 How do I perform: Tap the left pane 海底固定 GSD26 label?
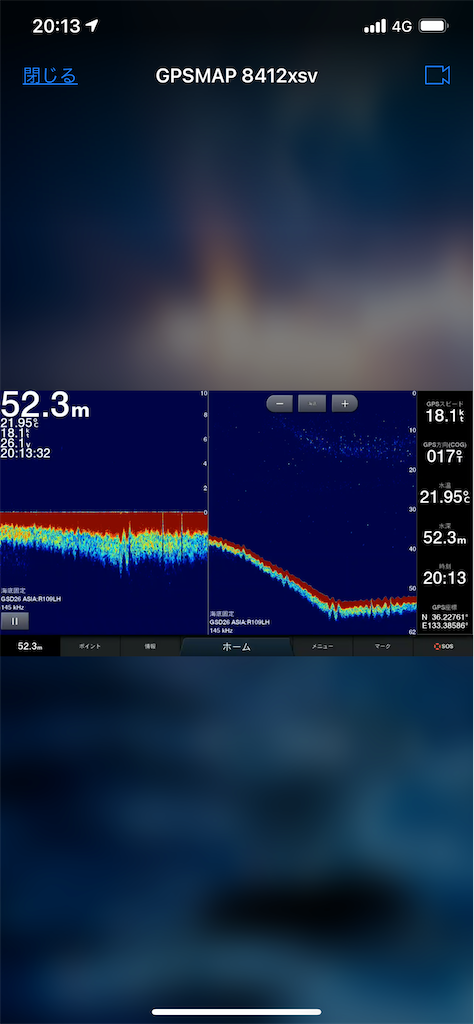(33, 598)
